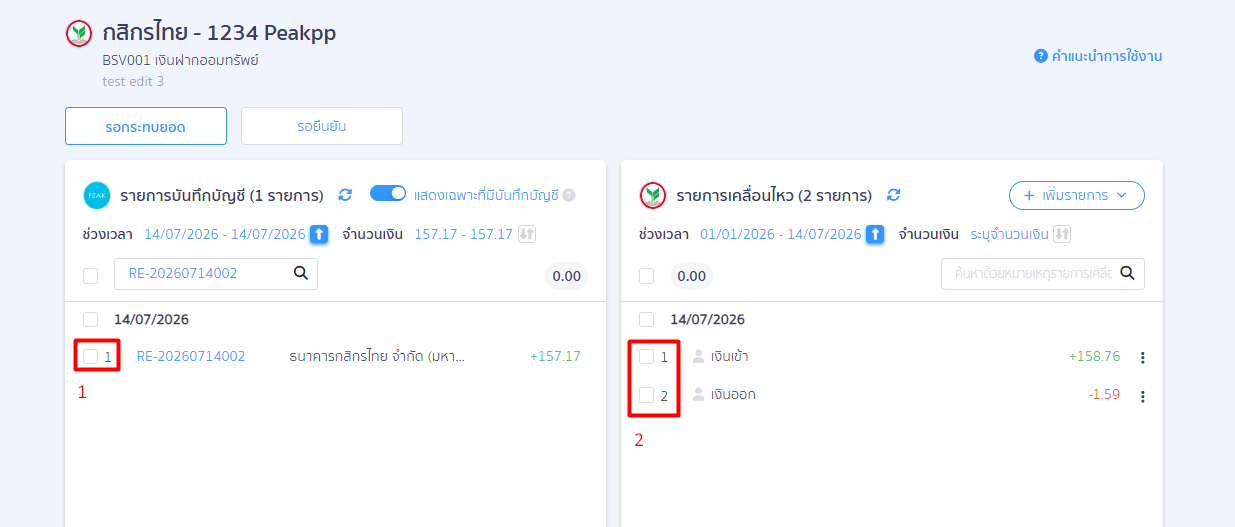Switch to รอกระทบยอด tab
Viewport: 1235px width, 527px height.
pyautogui.click(x=146, y=126)
